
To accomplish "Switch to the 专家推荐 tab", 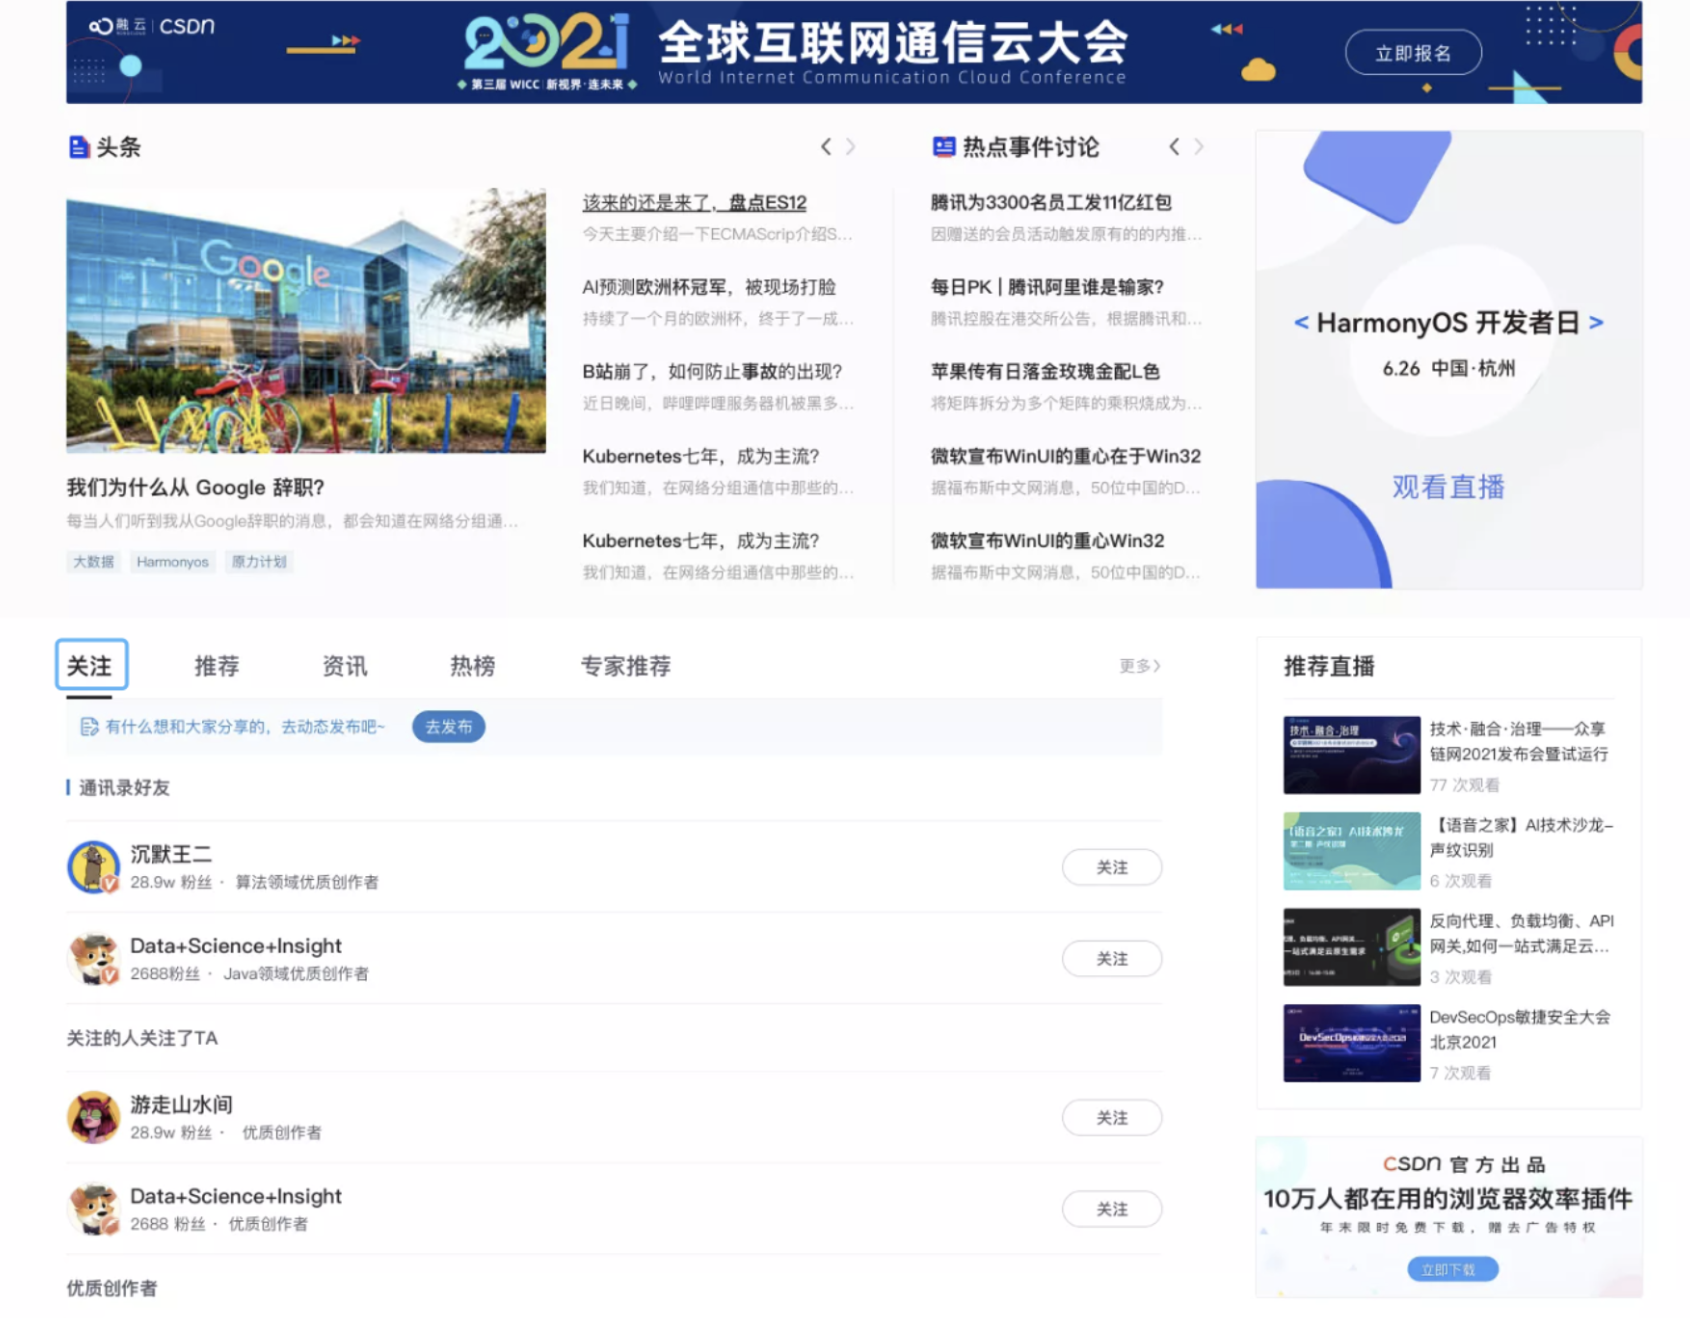I will click(626, 666).
